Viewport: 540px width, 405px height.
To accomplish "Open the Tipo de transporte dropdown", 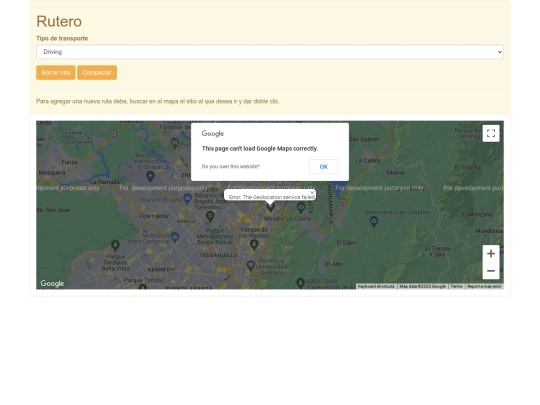I will [x=270, y=52].
